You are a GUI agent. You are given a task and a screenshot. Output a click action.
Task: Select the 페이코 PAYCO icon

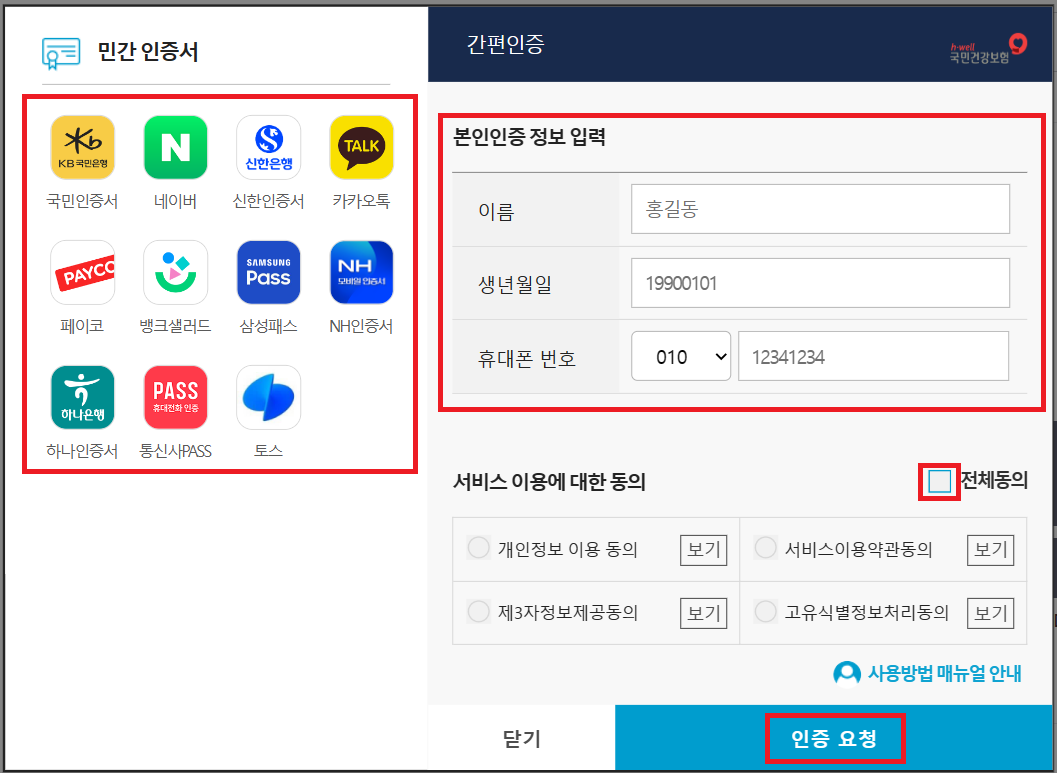[82, 272]
